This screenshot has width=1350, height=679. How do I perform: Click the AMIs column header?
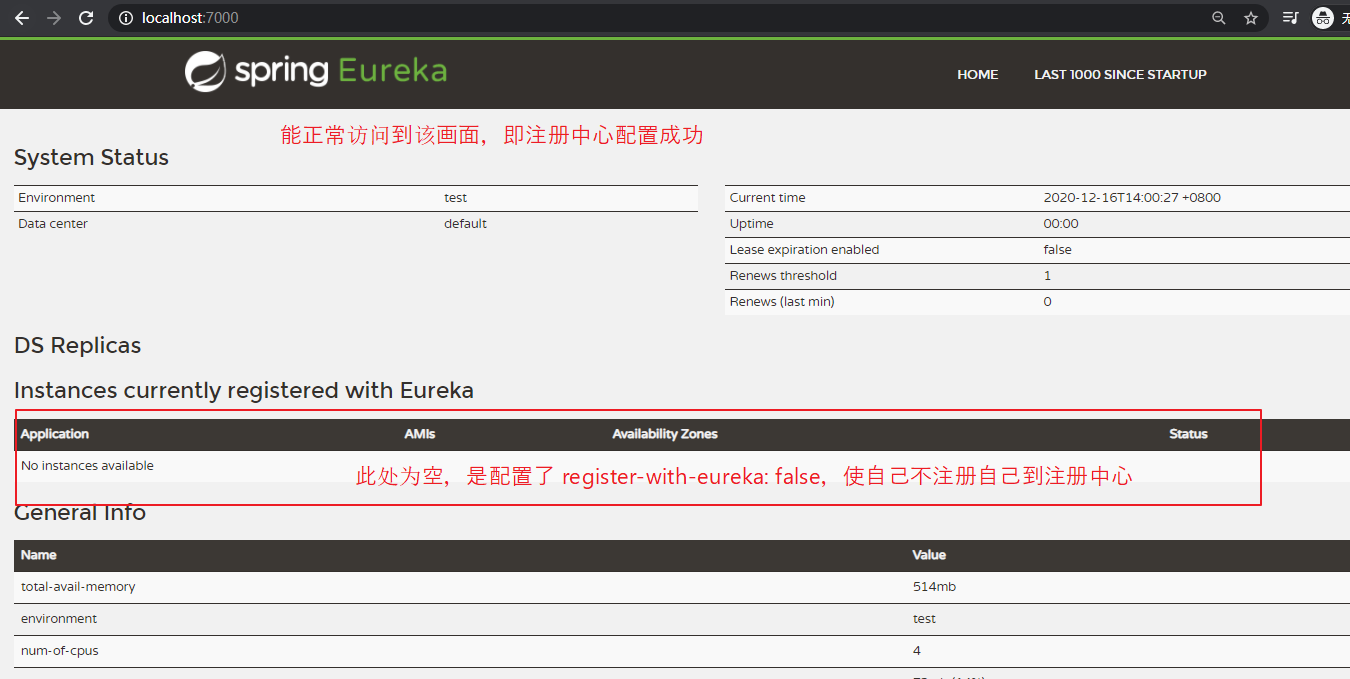coord(420,434)
